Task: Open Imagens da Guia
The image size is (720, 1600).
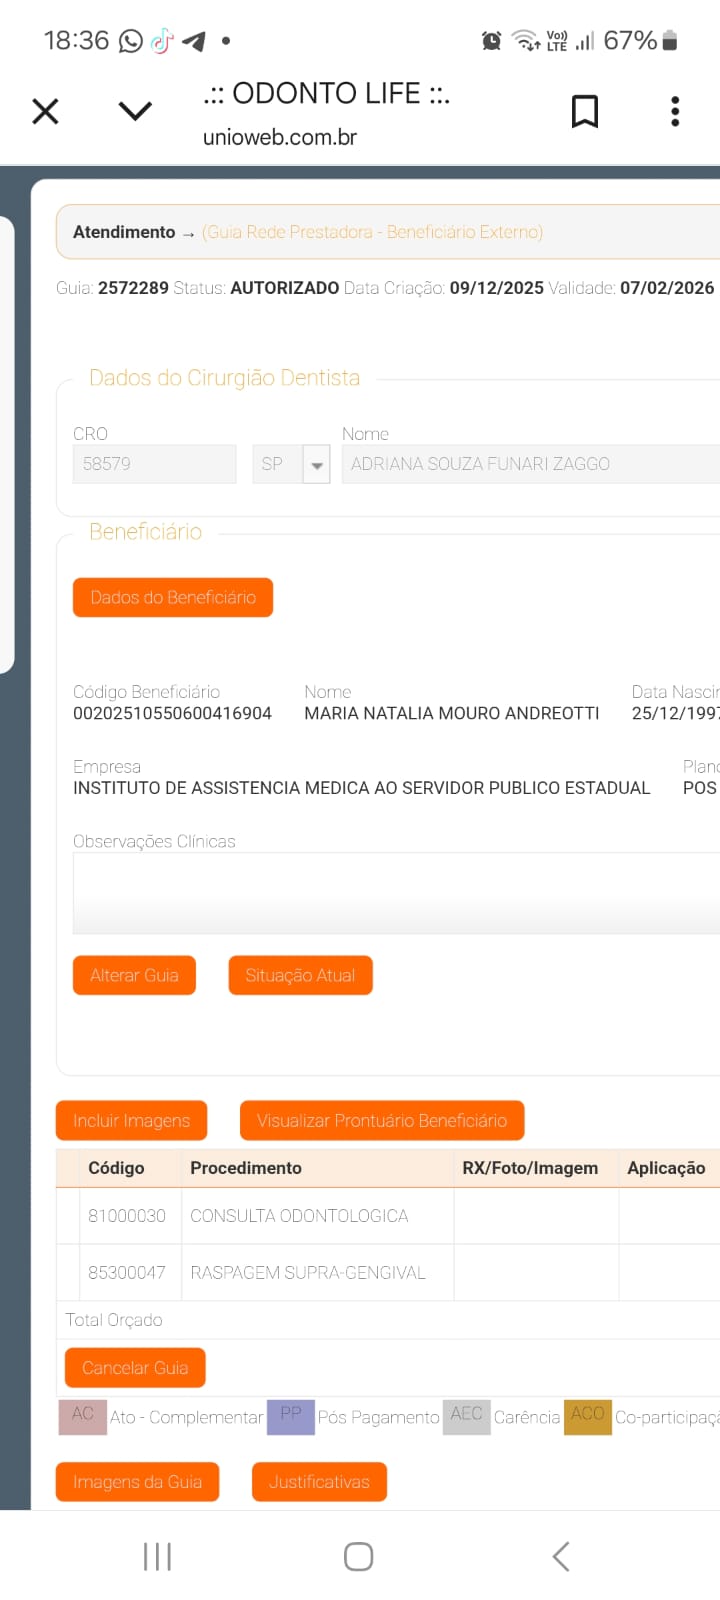Action: click(x=137, y=1481)
